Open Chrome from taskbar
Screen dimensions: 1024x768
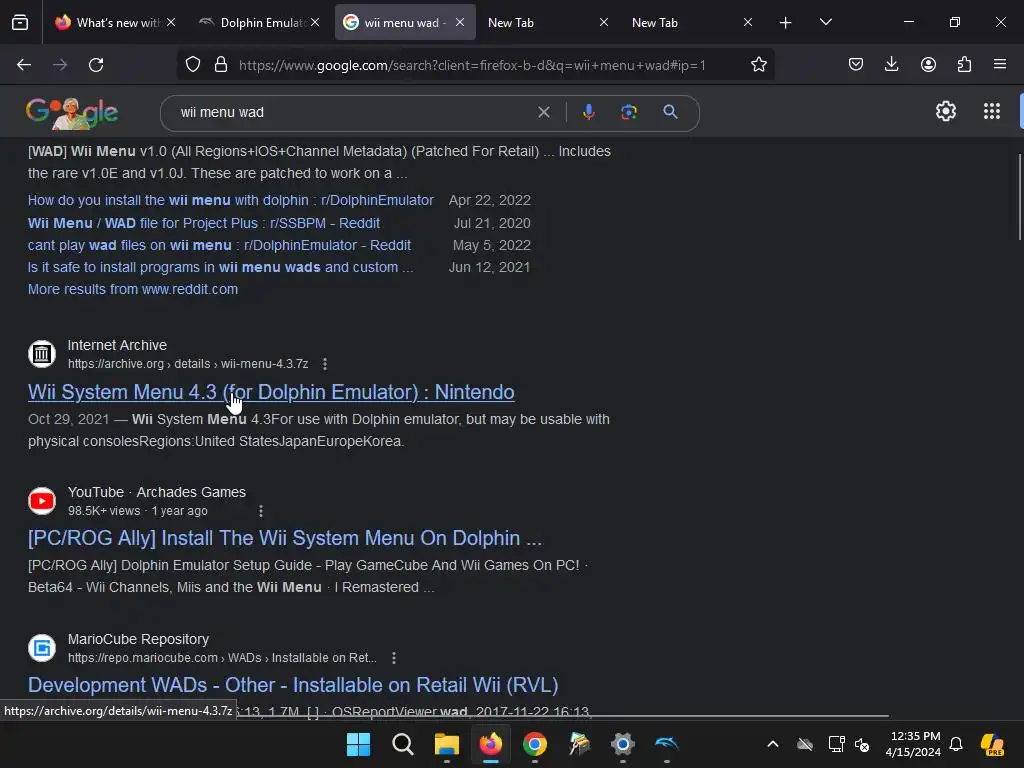(535, 744)
